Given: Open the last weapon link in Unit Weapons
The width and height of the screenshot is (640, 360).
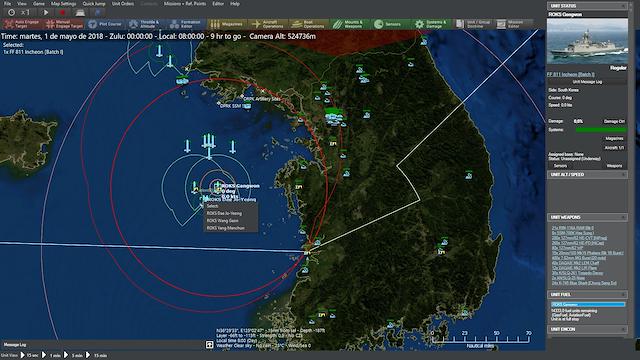Looking at the screenshot, I should point(584,283).
